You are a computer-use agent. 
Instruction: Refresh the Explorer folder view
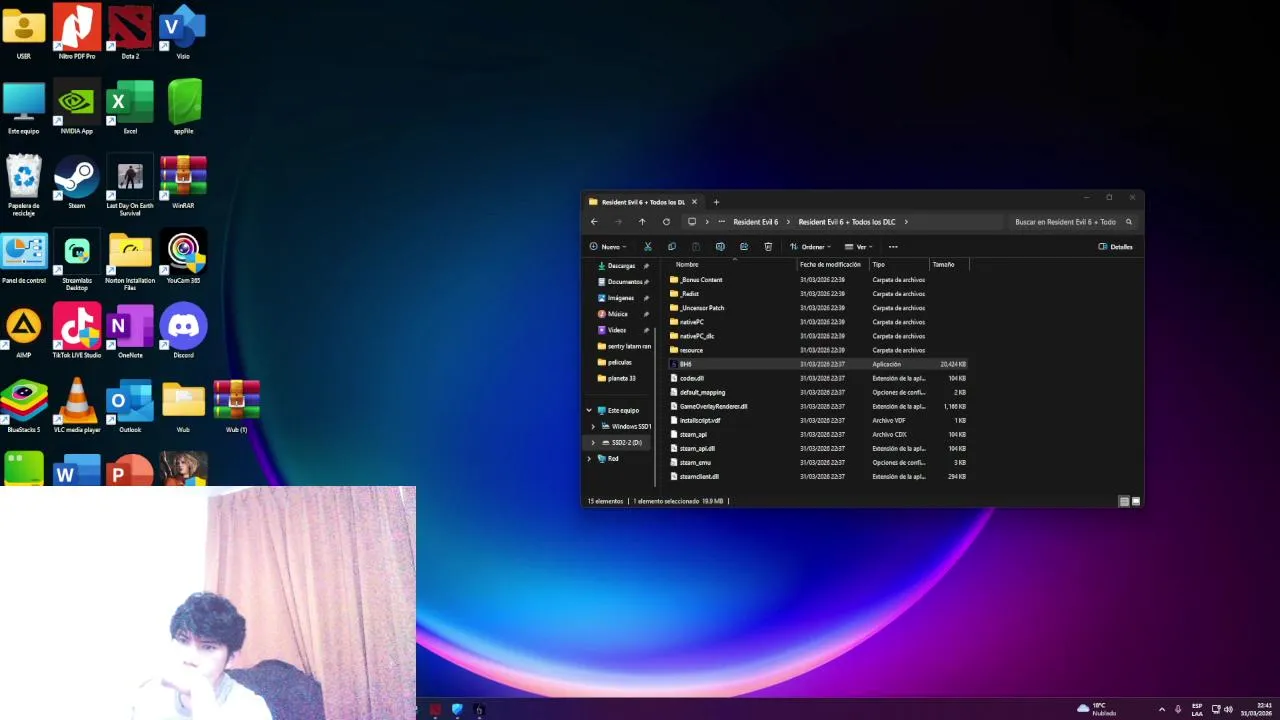click(x=666, y=222)
